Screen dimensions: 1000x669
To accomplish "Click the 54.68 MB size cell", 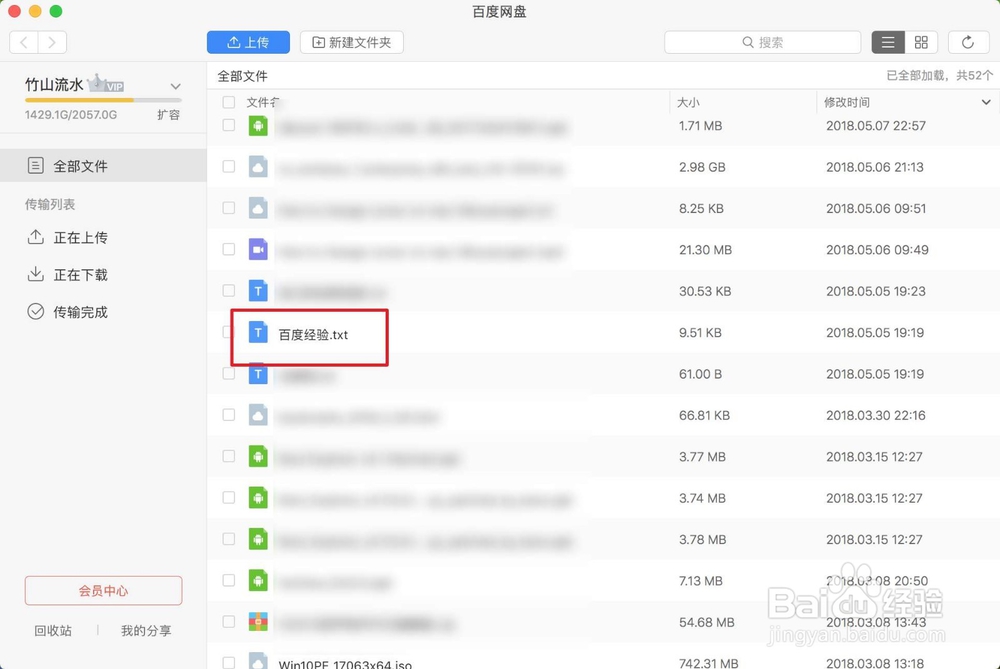I will click(x=705, y=622).
